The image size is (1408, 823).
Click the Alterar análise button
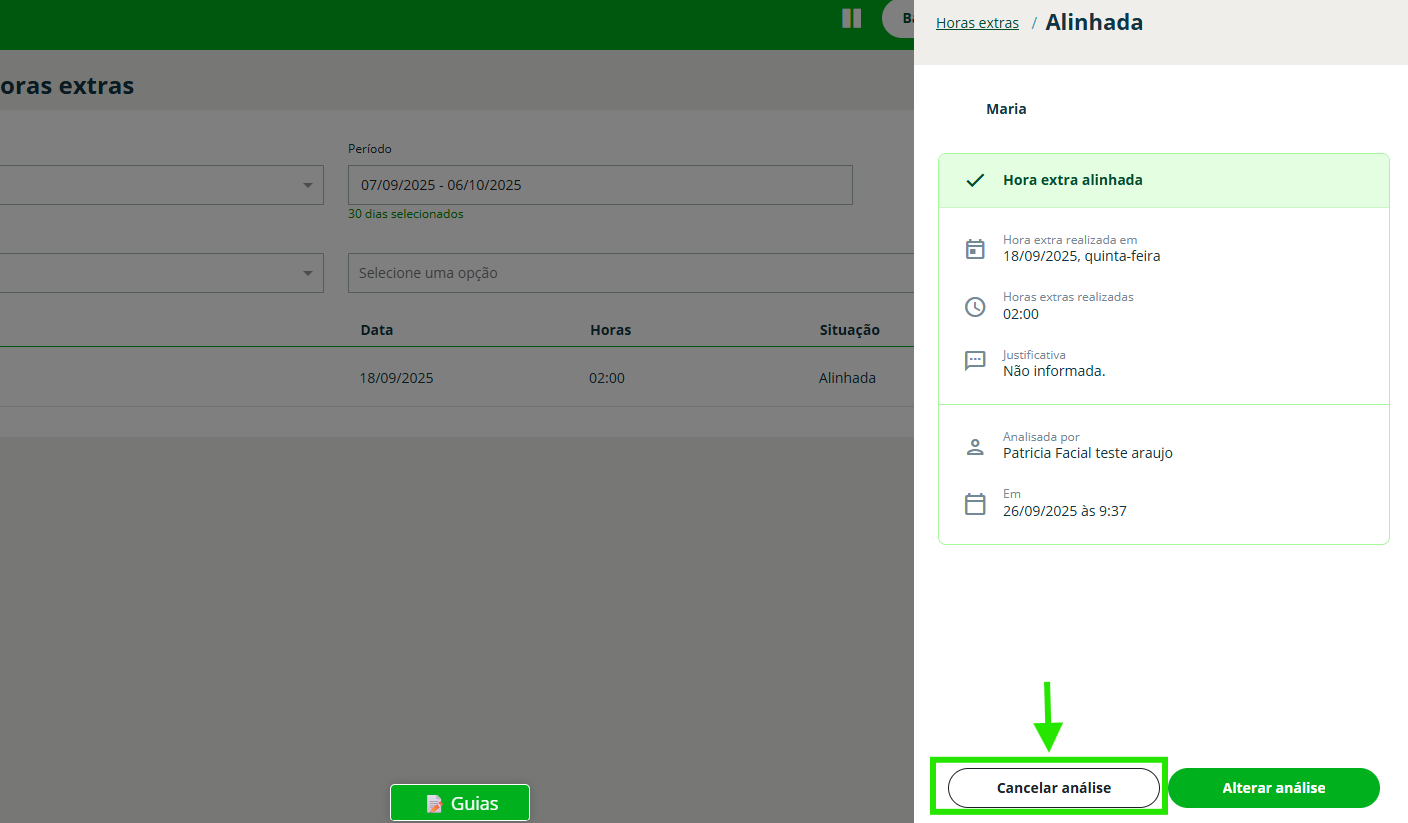pyautogui.click(x=1273, y=788)
